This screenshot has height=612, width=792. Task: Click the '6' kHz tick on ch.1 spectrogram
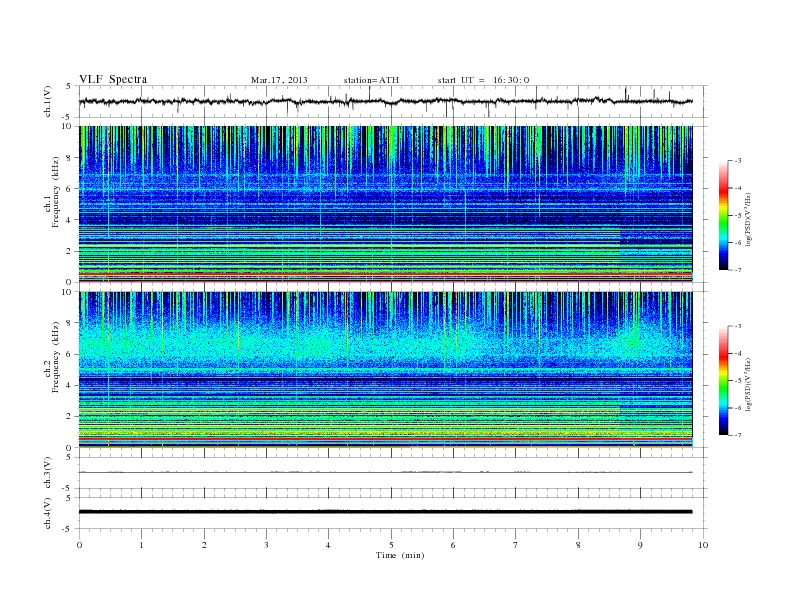[69, 189]
